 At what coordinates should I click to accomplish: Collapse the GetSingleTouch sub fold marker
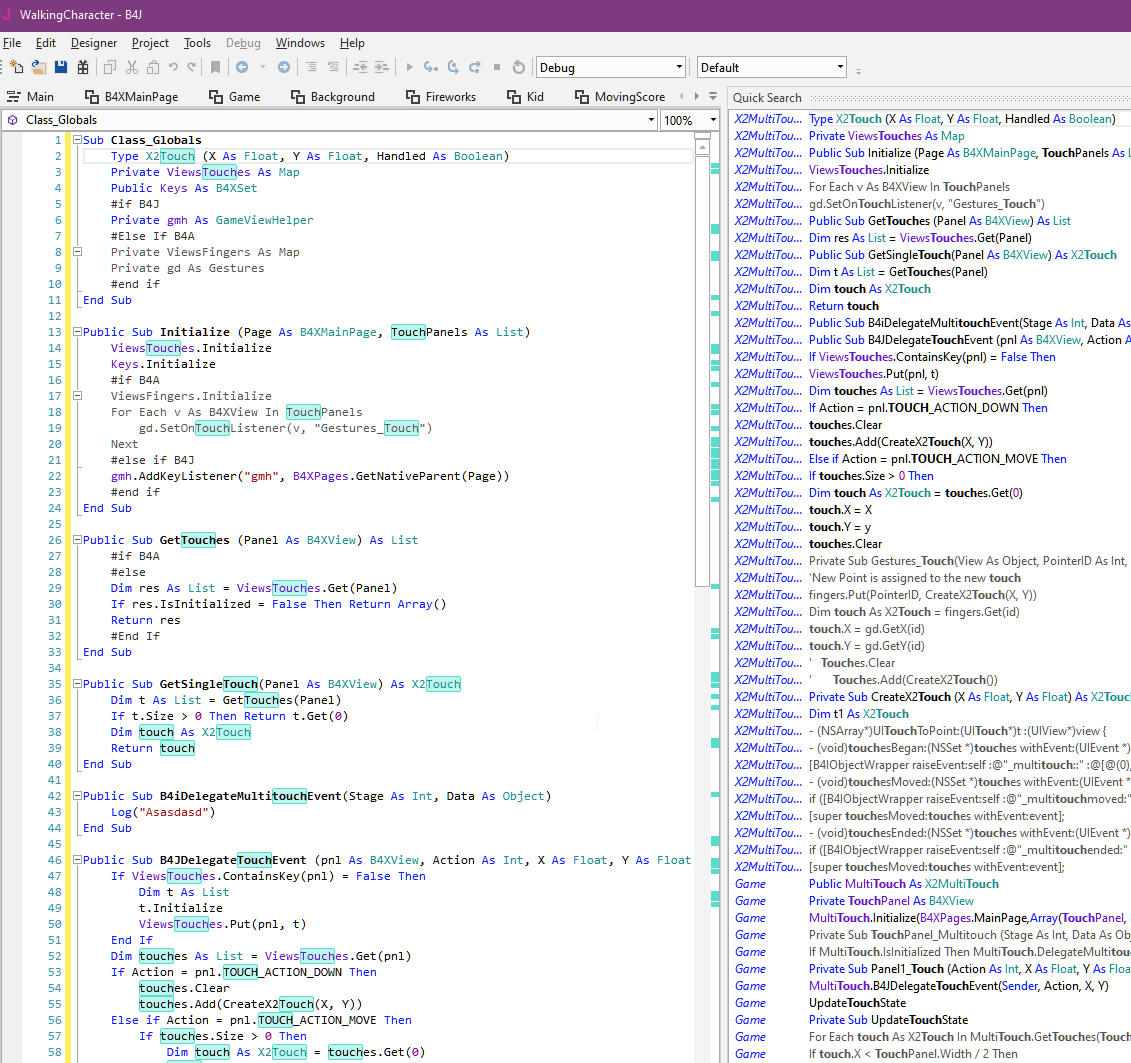[x=77, y=684]
